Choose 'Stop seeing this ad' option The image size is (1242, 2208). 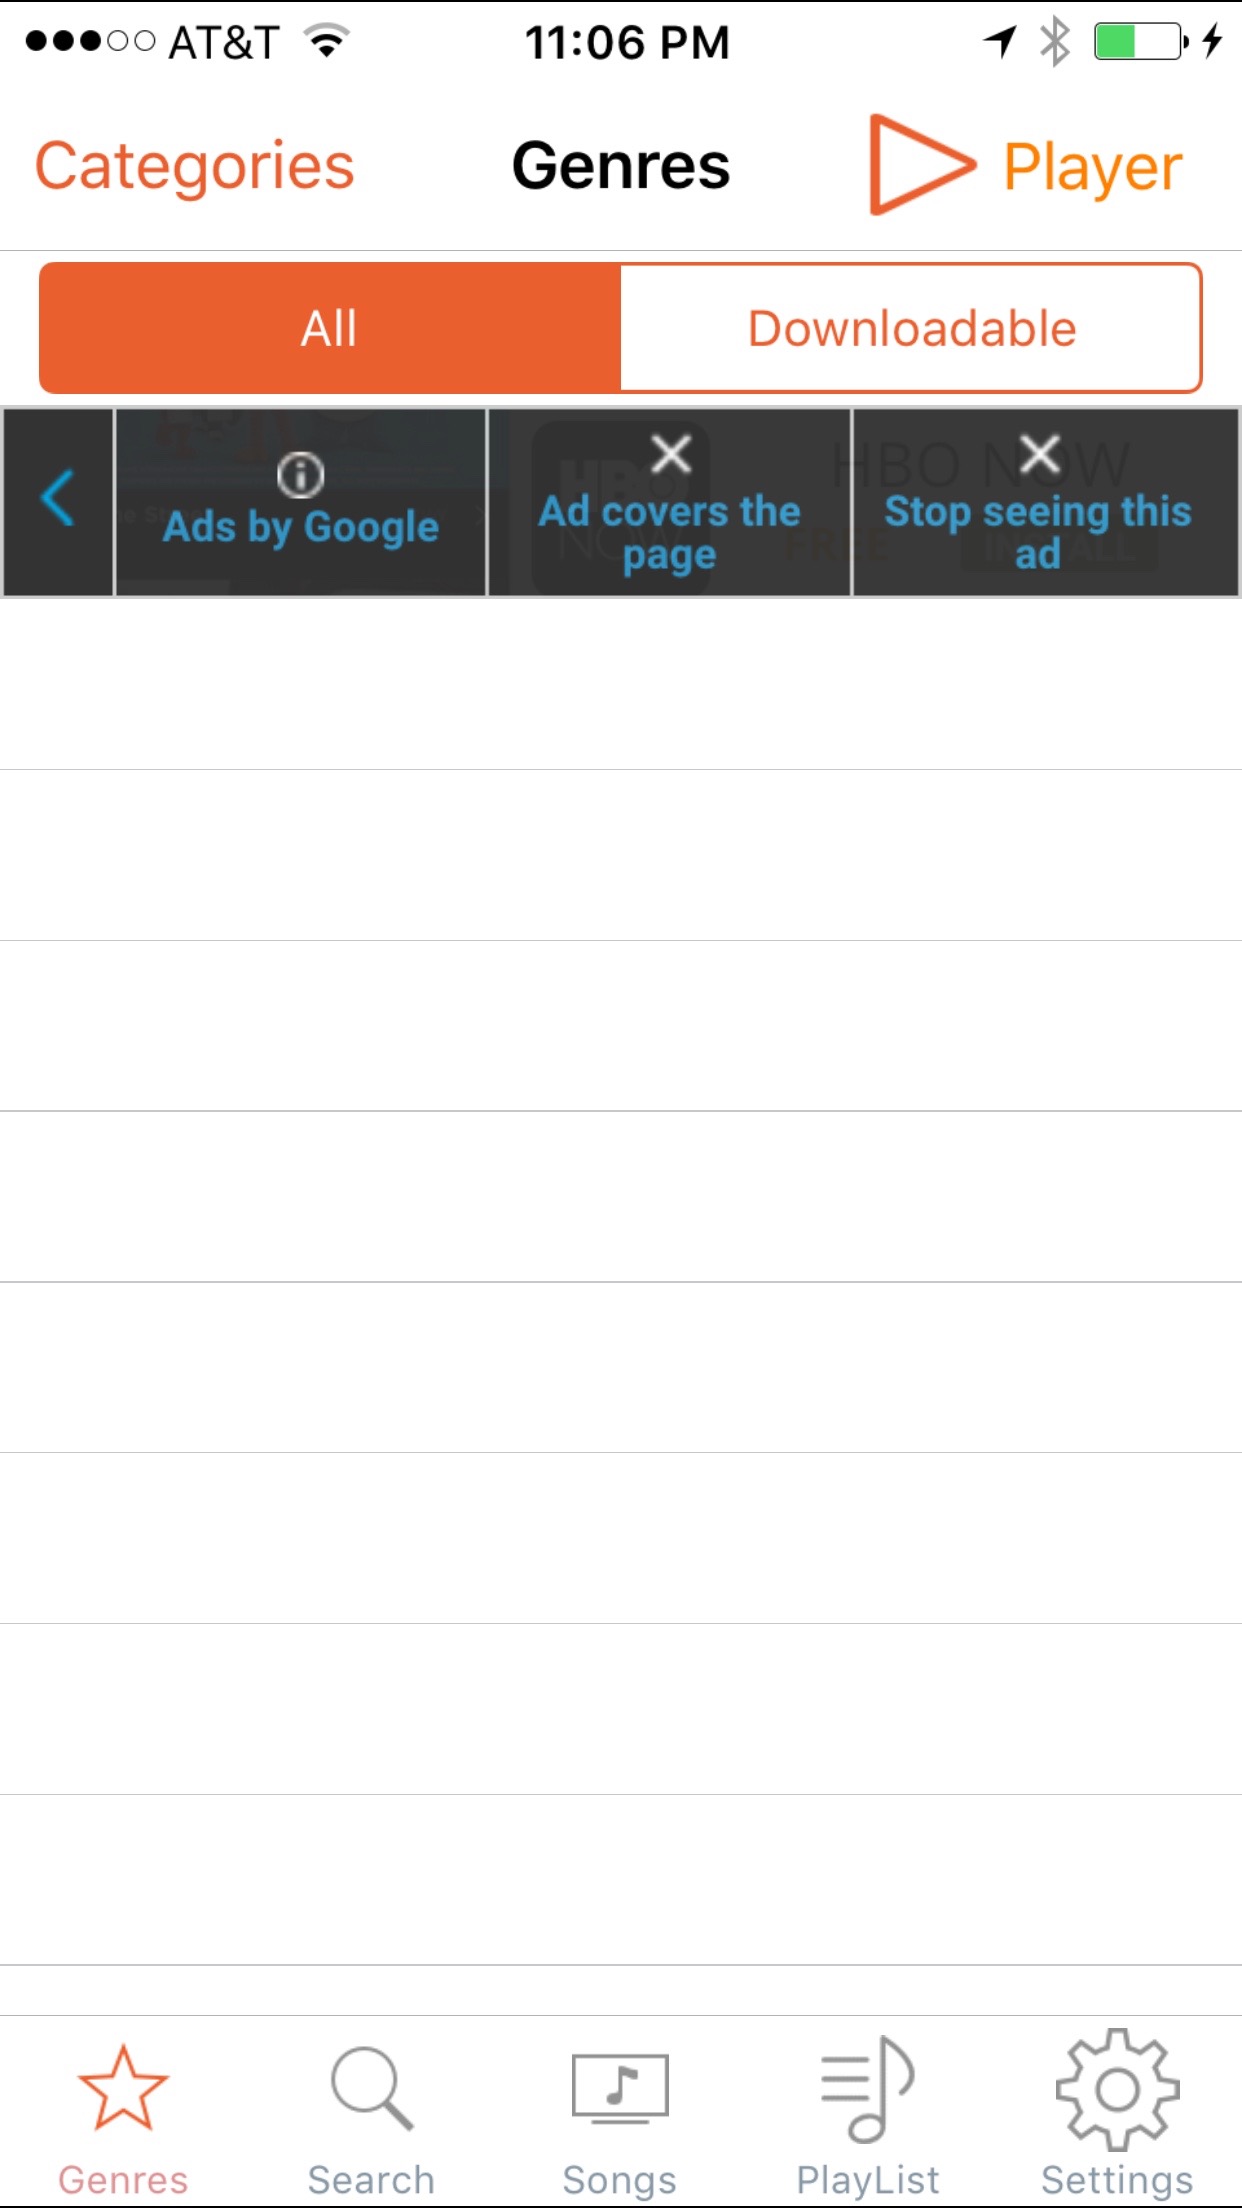tap(1038, 532)
